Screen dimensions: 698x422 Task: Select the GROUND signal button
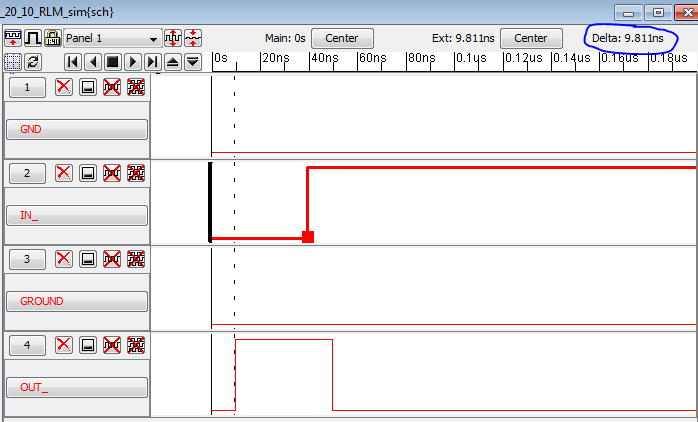(77, 301)
